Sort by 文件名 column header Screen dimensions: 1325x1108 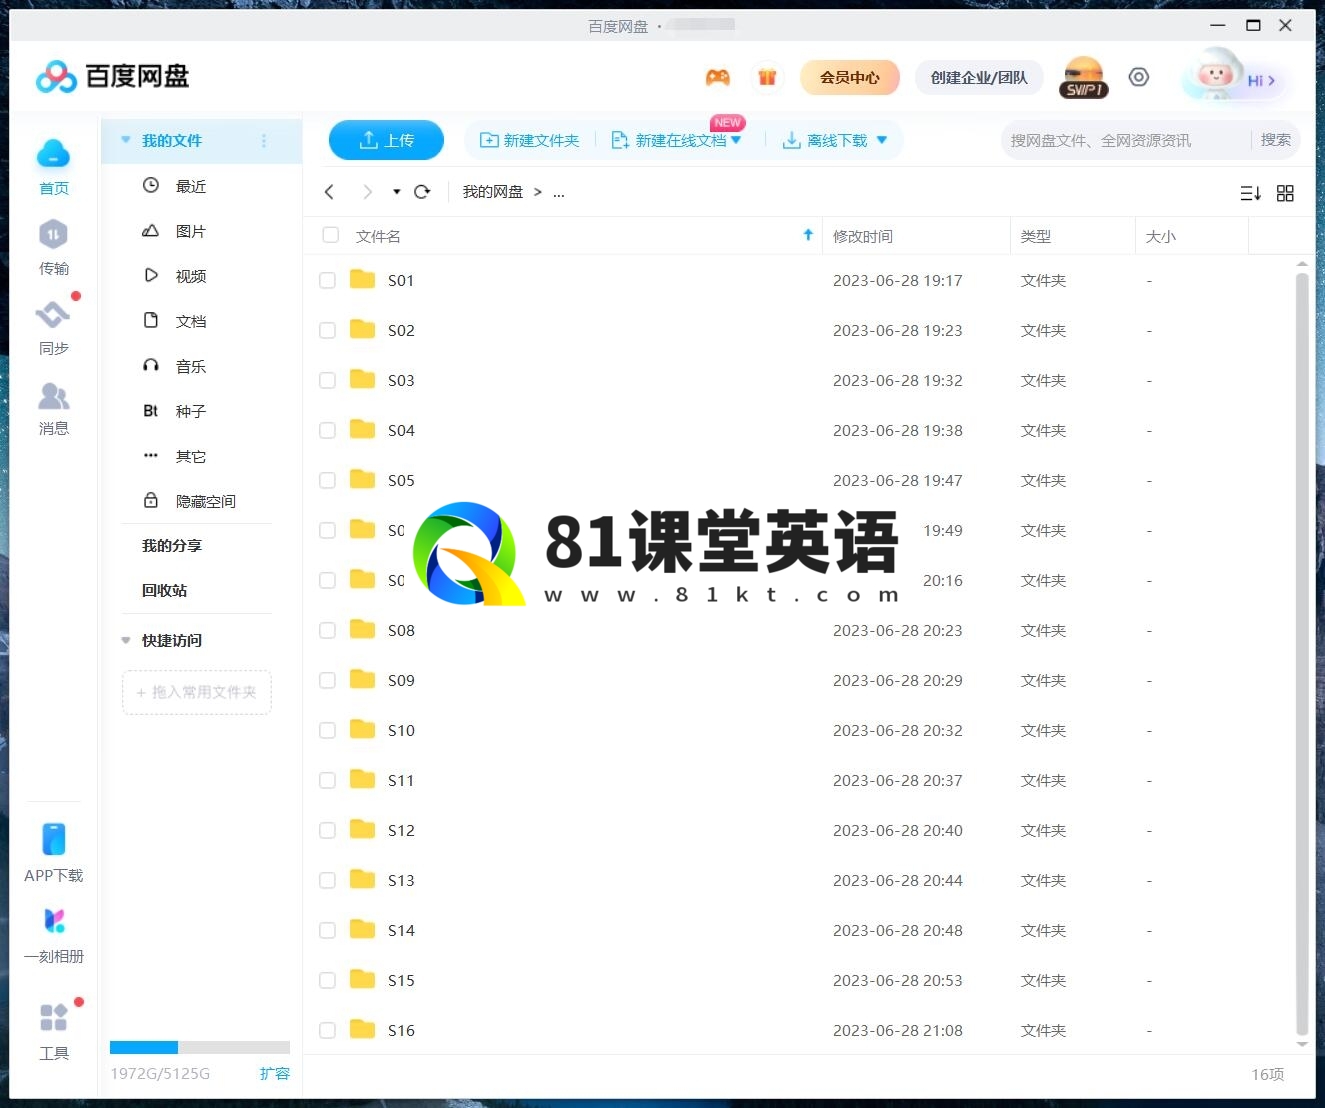pos(378,236)
